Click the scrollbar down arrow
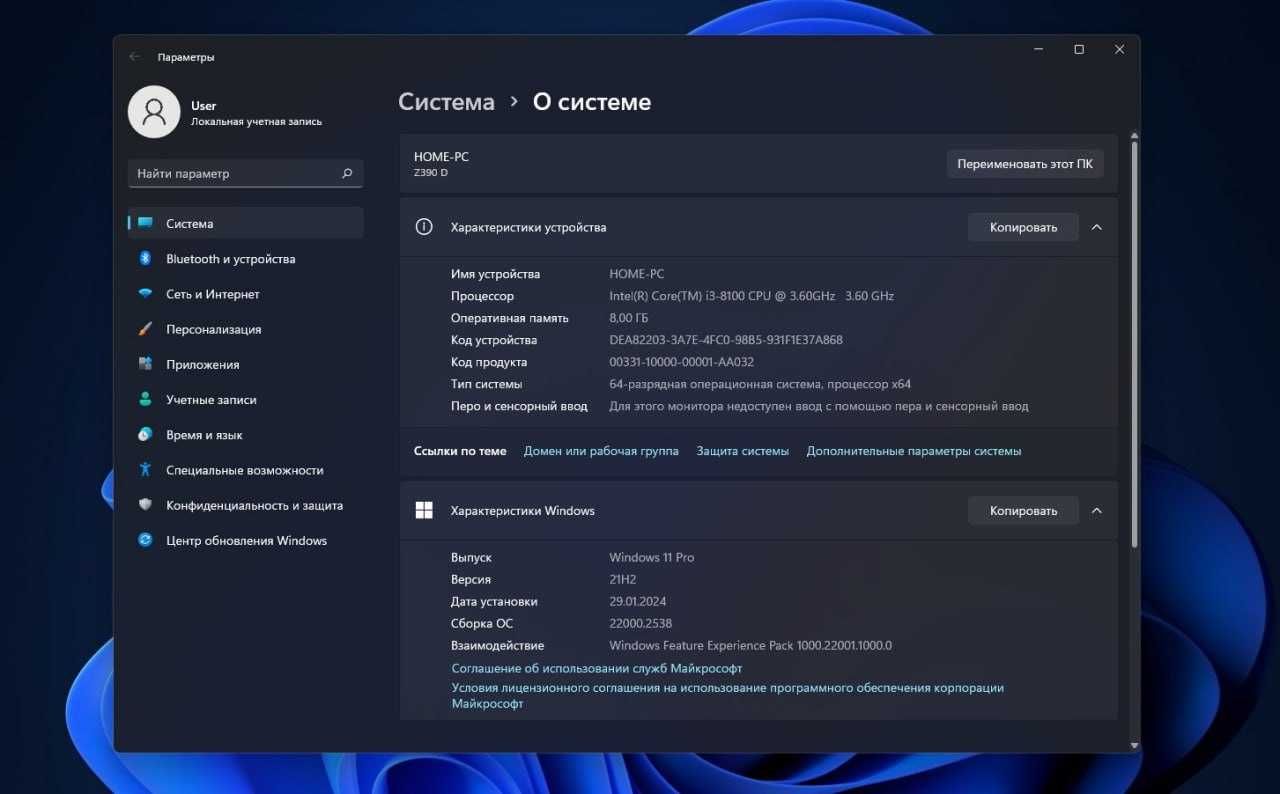Image resolution: width=1280 pixels, height=794 pixels. (x=1134, y=745)
